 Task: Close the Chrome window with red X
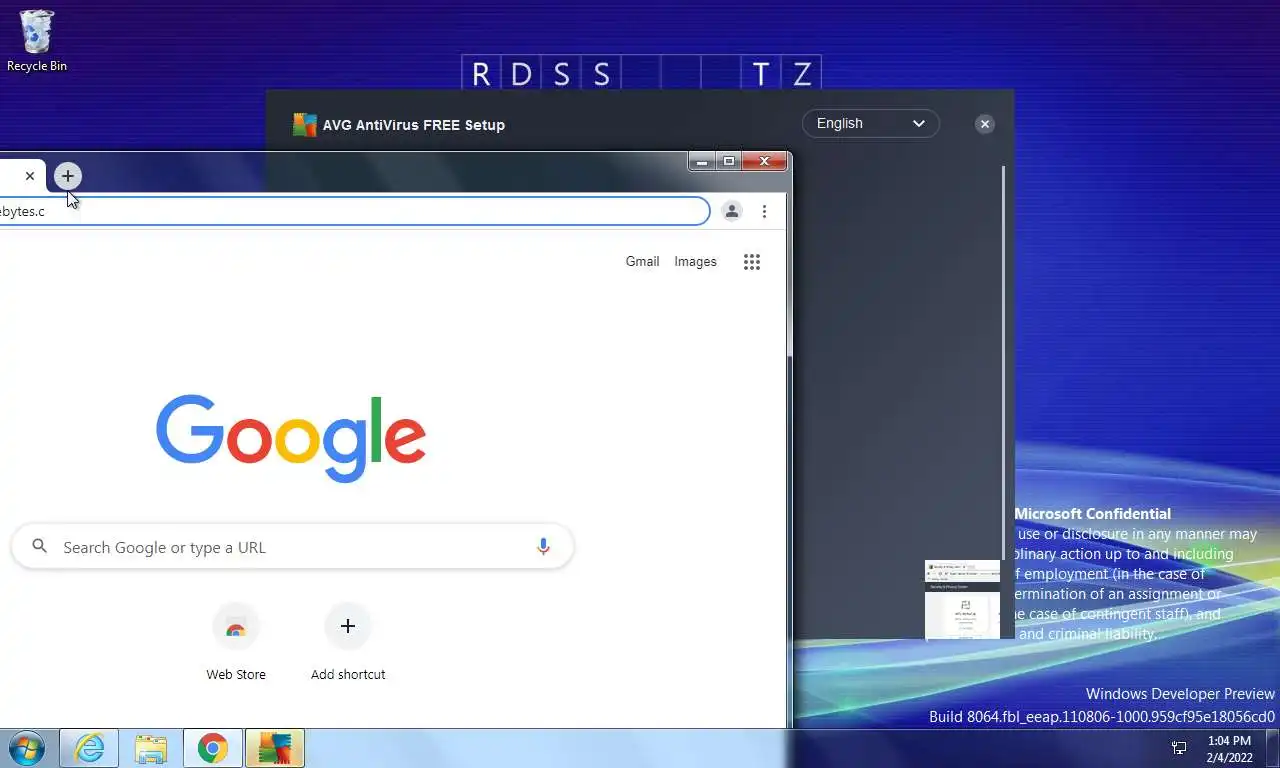click(x=765, y=162)
